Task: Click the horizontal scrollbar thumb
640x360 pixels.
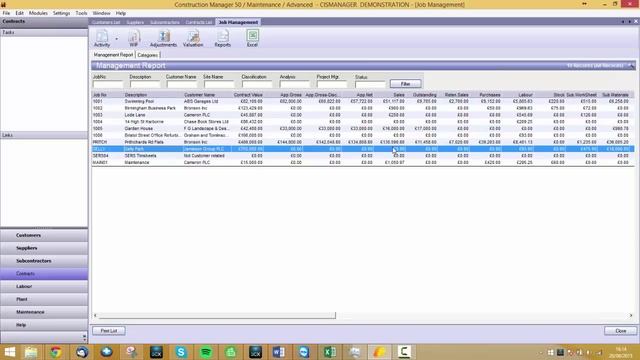Action: pos(217,315)
